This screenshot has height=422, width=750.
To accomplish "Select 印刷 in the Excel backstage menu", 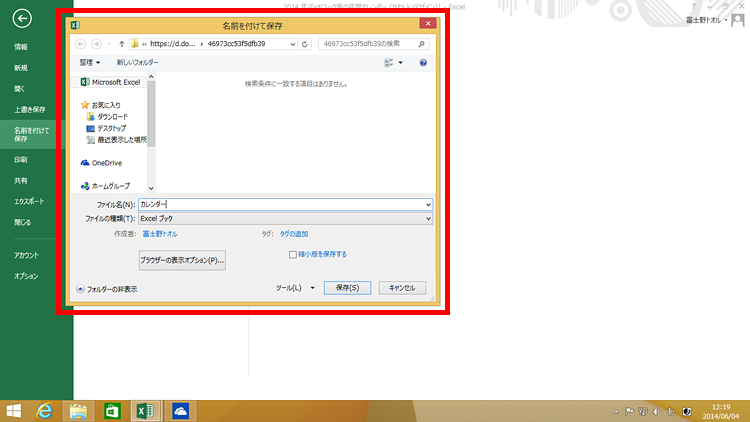I will pos(21,159).
